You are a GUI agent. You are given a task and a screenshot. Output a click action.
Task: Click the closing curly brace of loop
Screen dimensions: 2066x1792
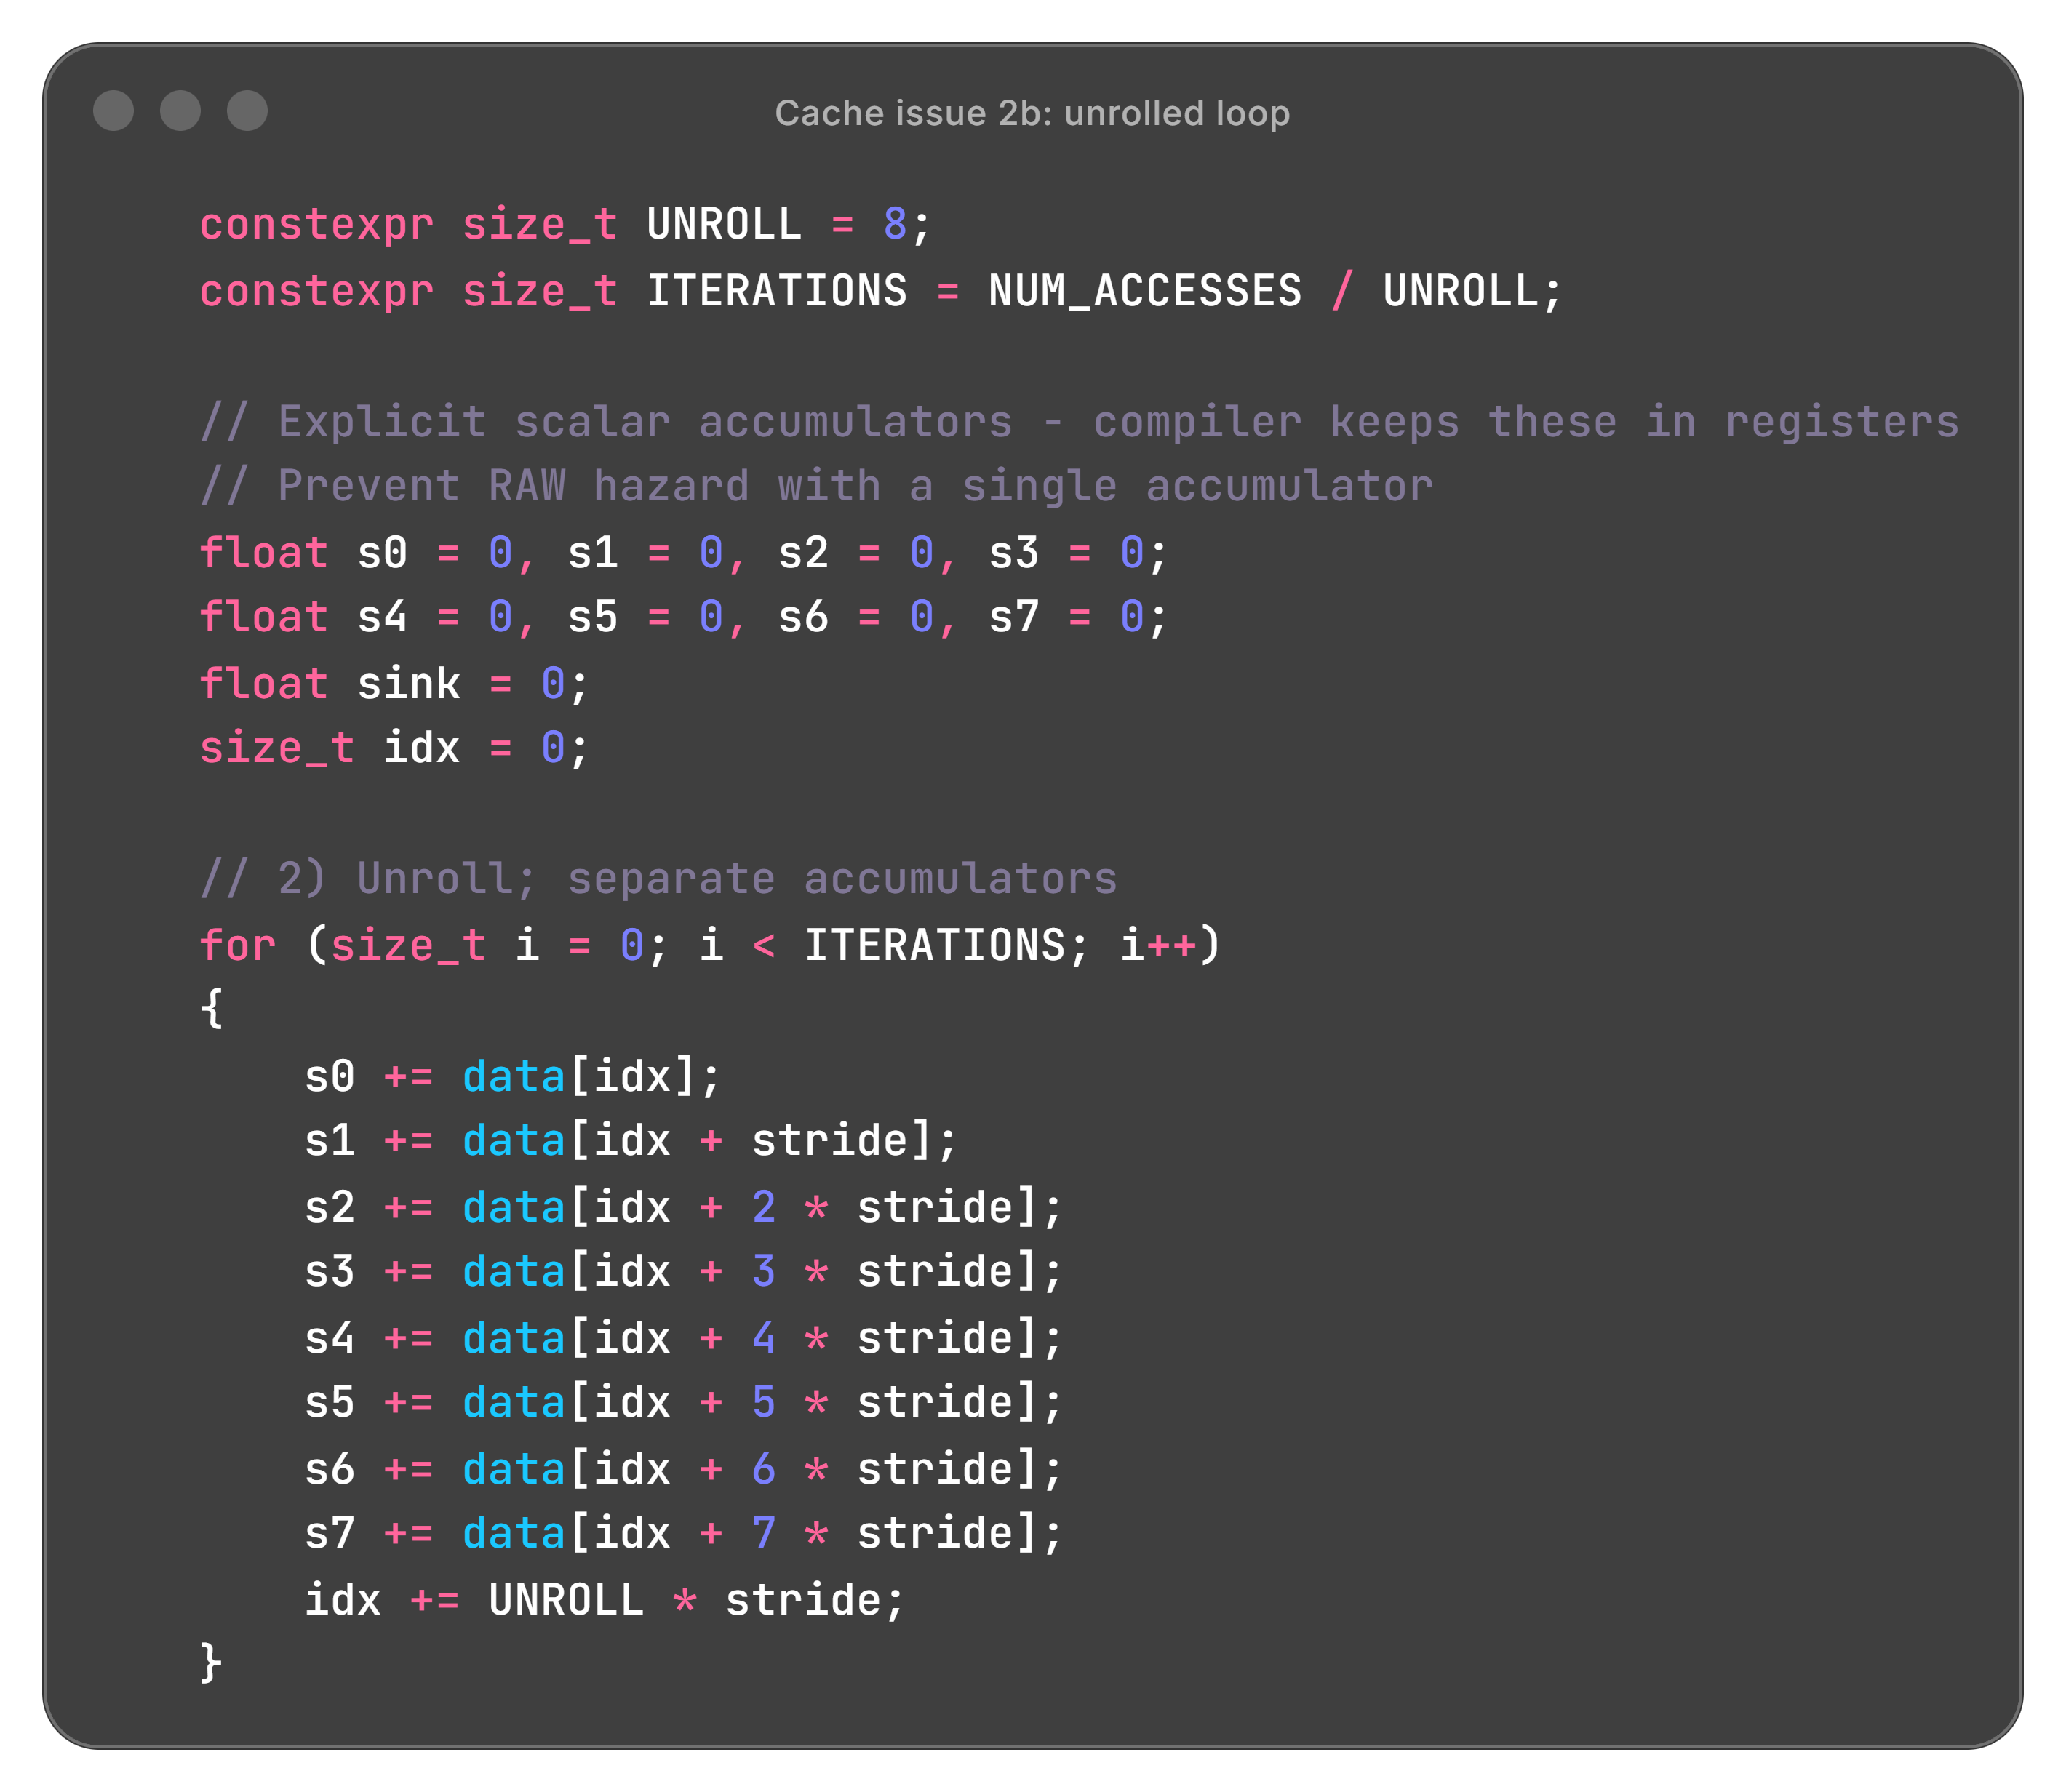(x=211, y=1662)
